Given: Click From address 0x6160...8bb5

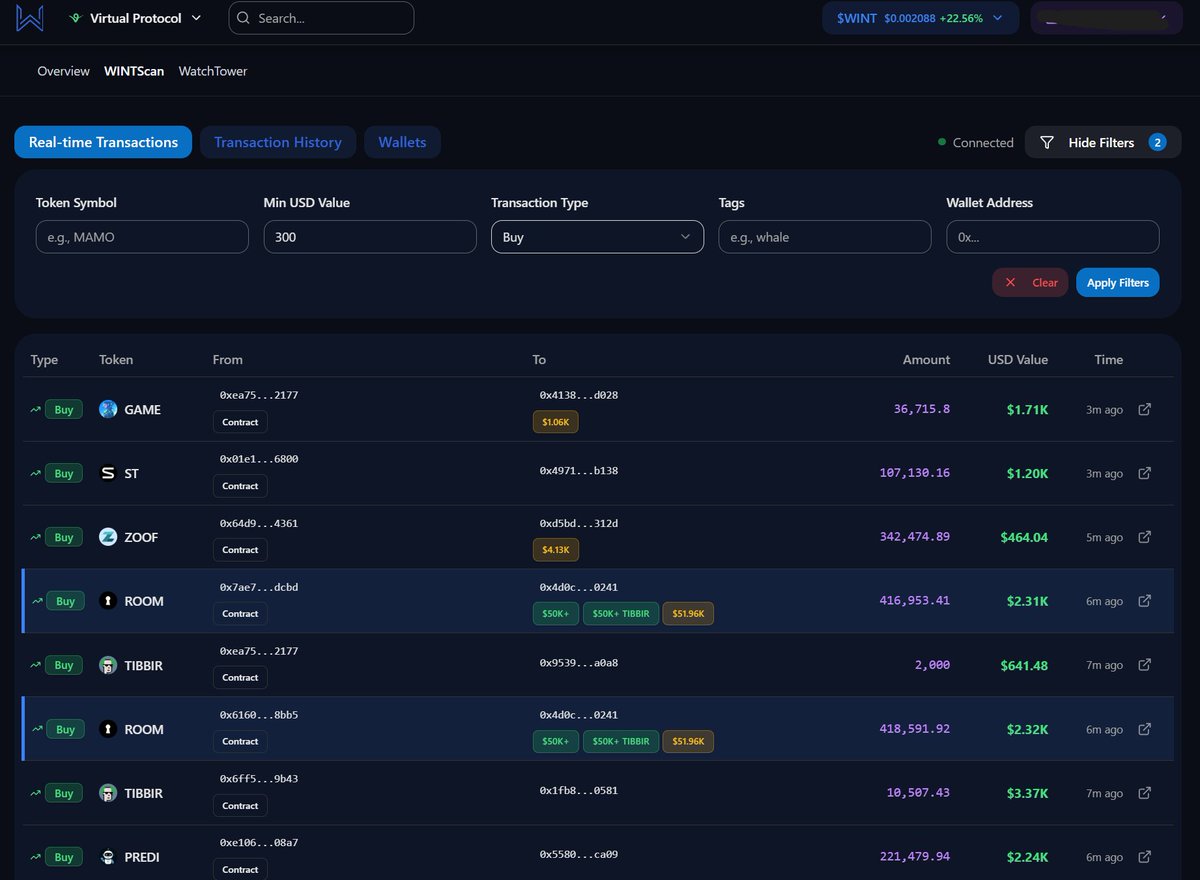Looking at the screenshot, I should (x=259, y=715).
